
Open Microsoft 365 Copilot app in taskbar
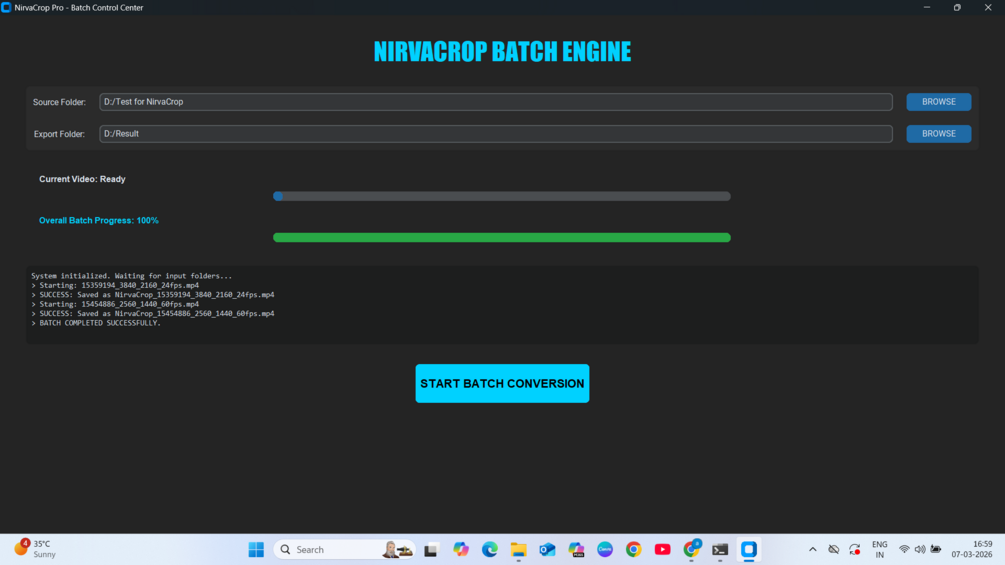click(x=576, y=550)
